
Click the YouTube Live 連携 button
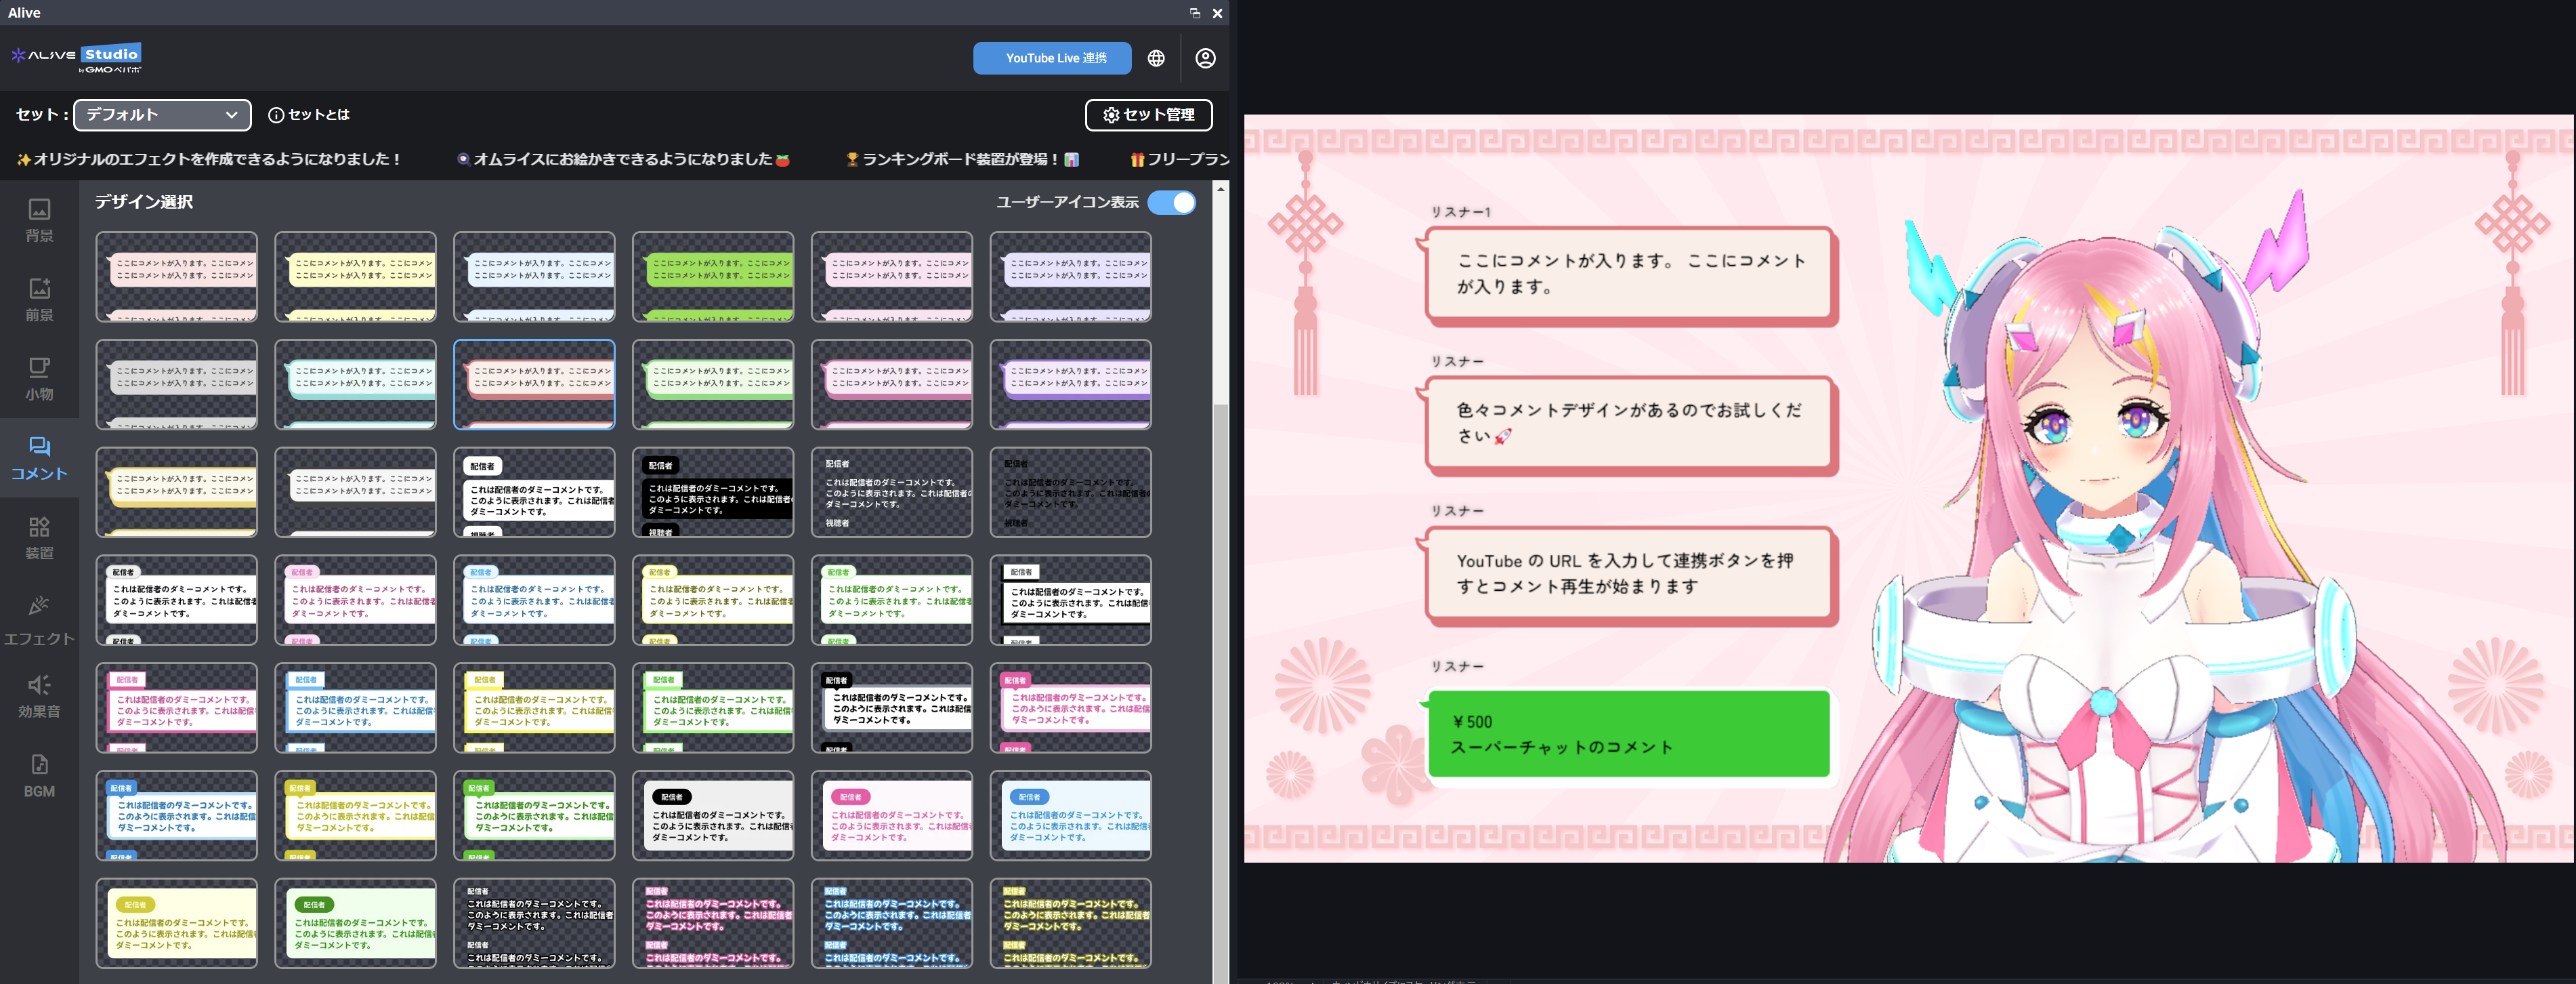pos(1051,58)
